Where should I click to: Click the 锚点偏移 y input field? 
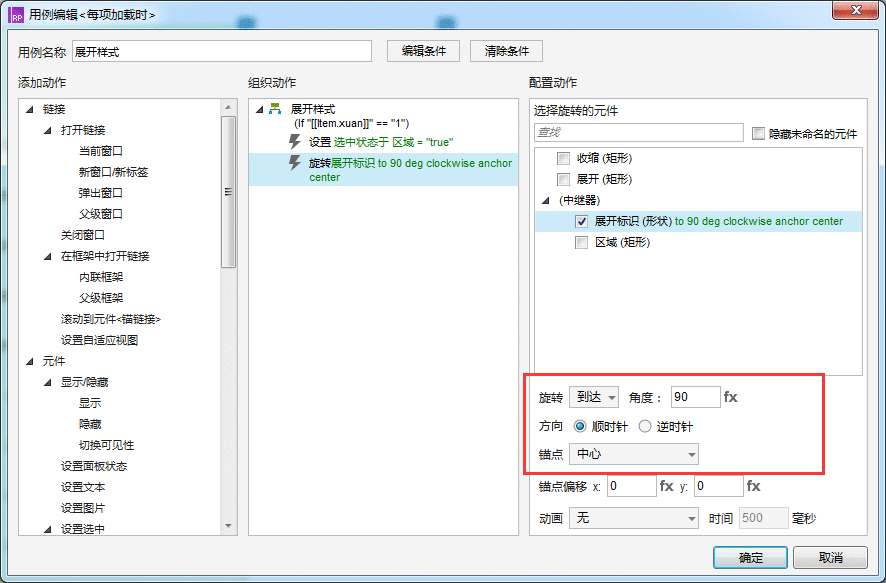pos(719,486)
